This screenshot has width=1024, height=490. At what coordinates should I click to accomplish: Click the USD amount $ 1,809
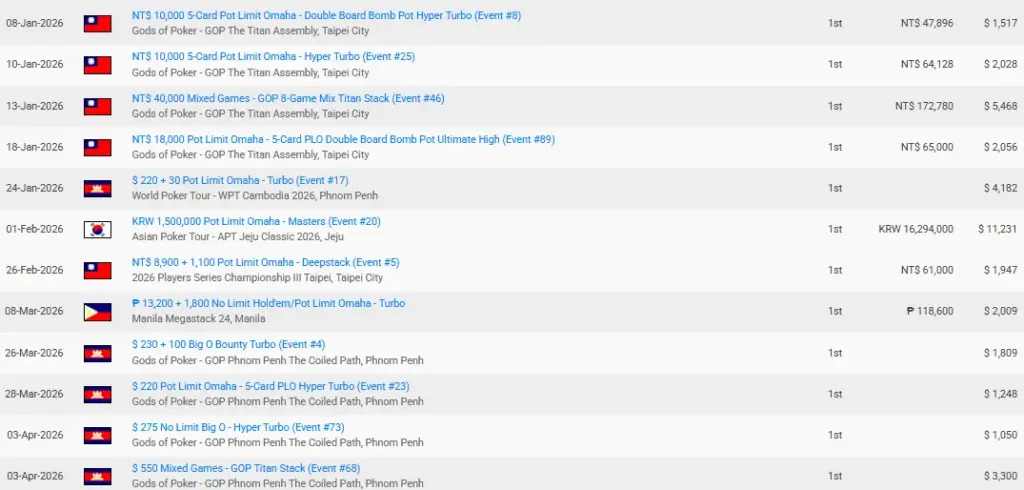tap(1000, 353)
